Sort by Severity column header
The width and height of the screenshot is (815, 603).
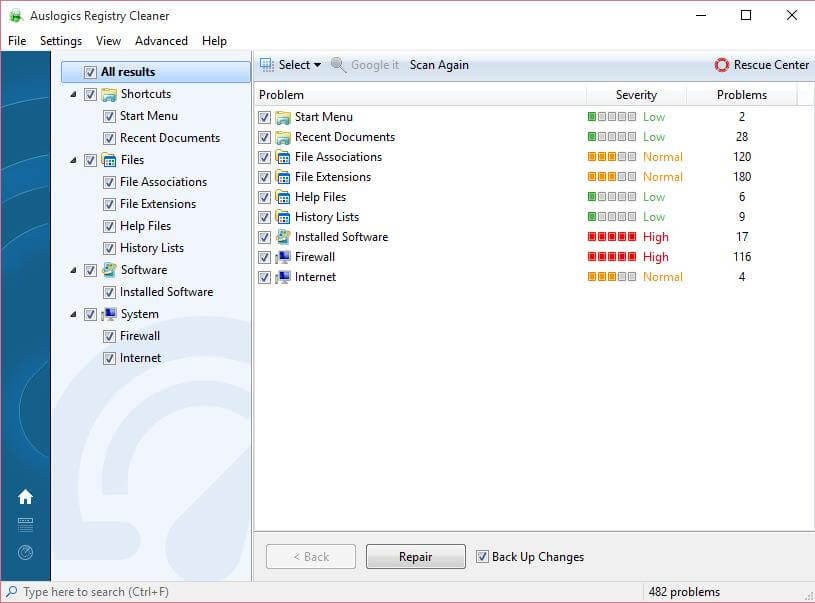[x=636, y=95]
